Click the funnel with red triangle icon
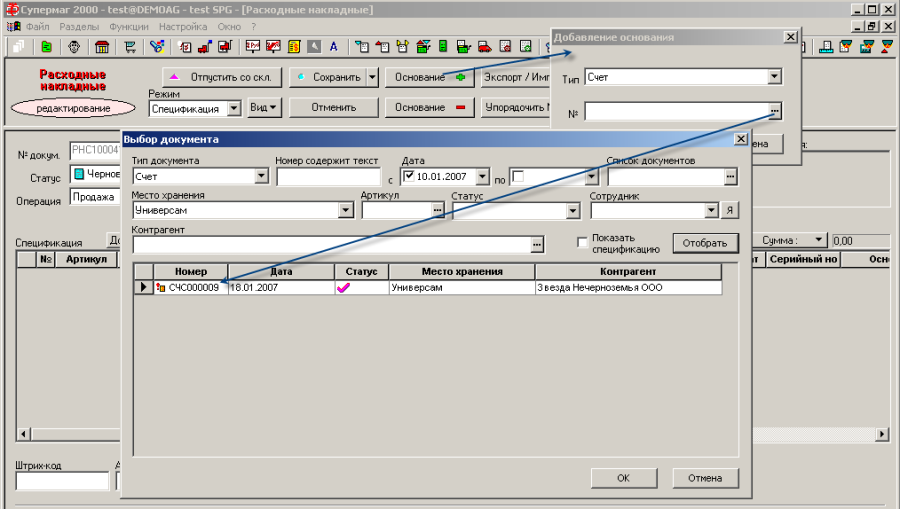 pos(887,46)
